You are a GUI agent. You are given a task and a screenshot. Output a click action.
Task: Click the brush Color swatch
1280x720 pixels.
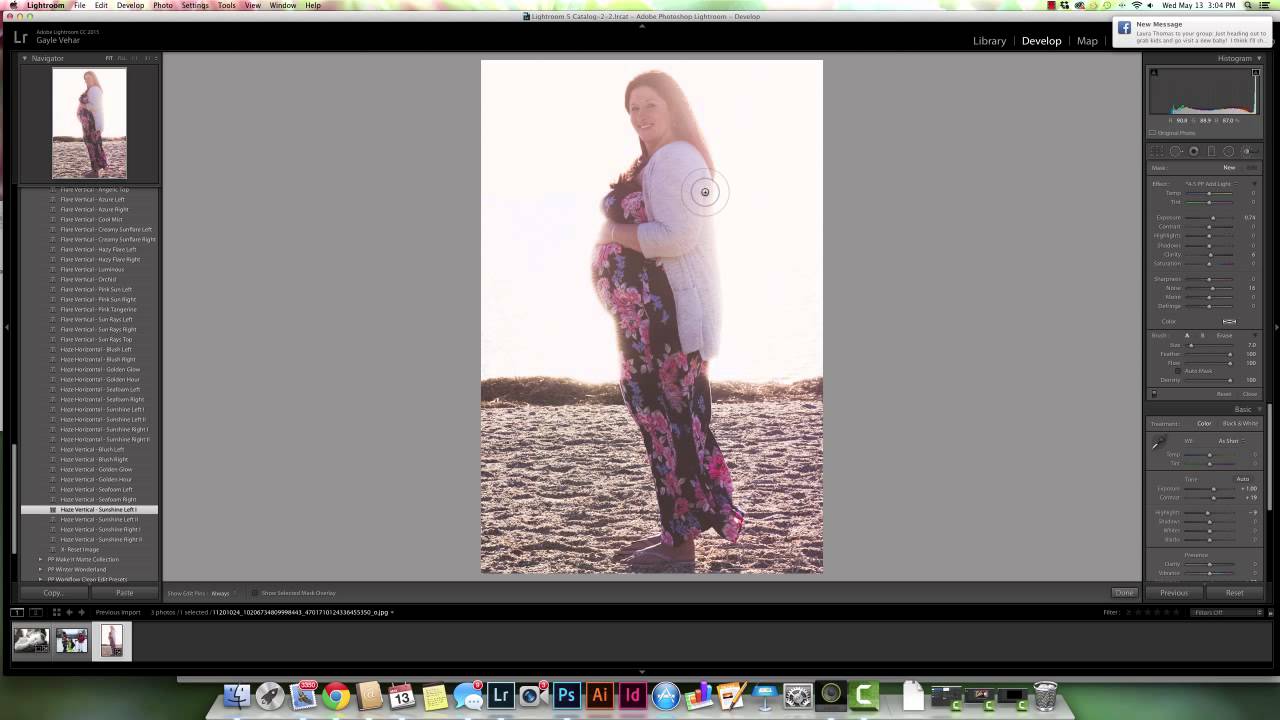pos(1229,321)
